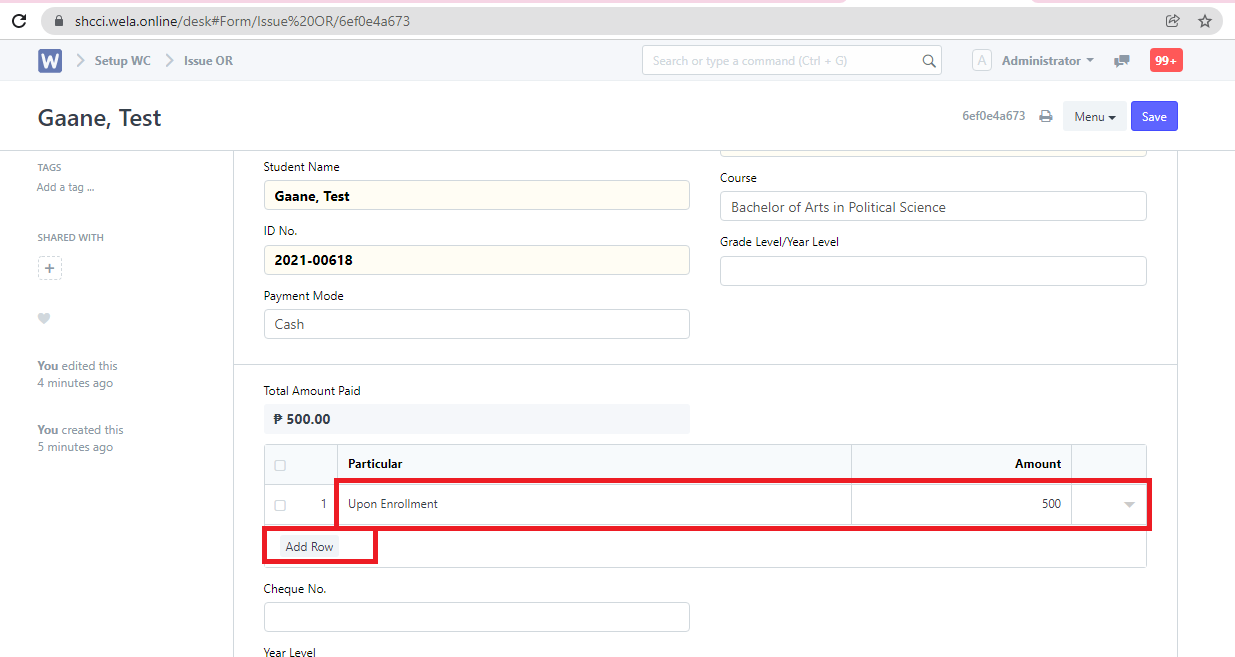1235x657 pixels.
Task: Expand the row 1 dropdown arrow
Action: pyautogui.click(x=1129, y=505)
